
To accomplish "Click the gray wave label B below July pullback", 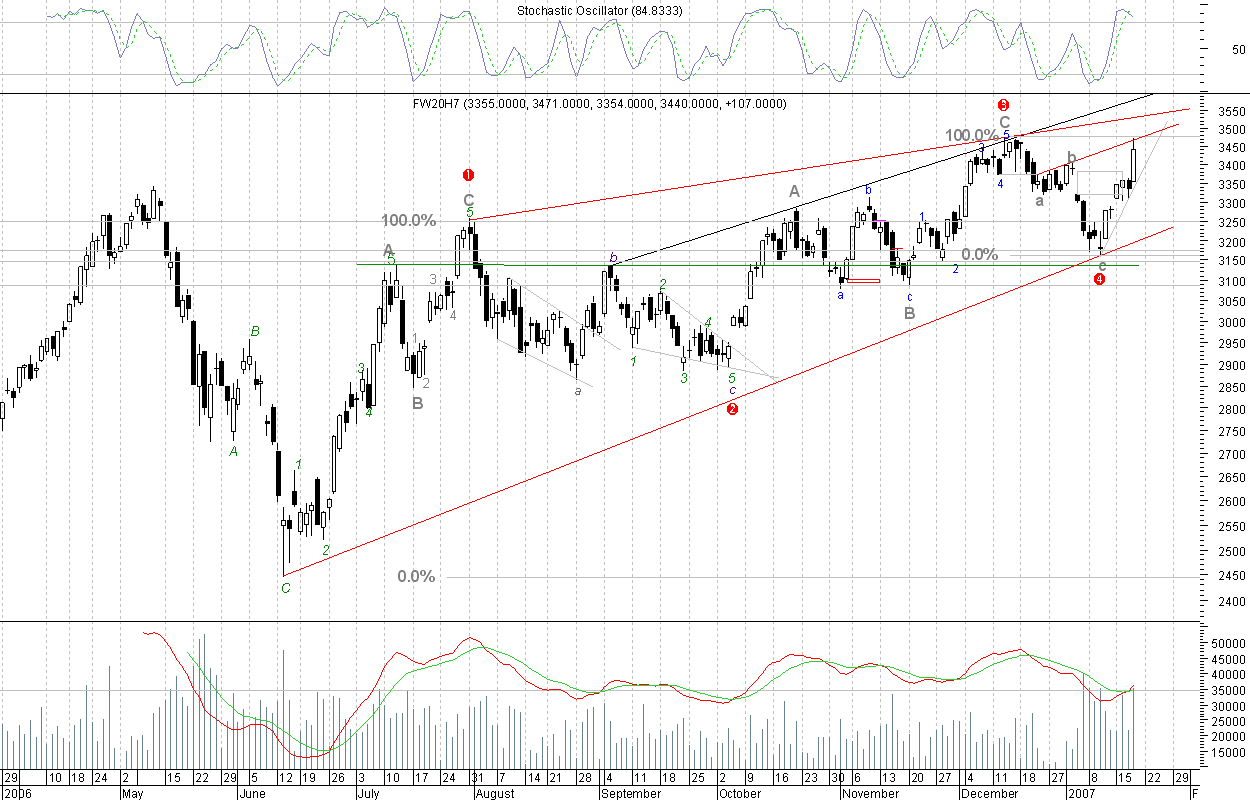I will [x=417, y=403].
